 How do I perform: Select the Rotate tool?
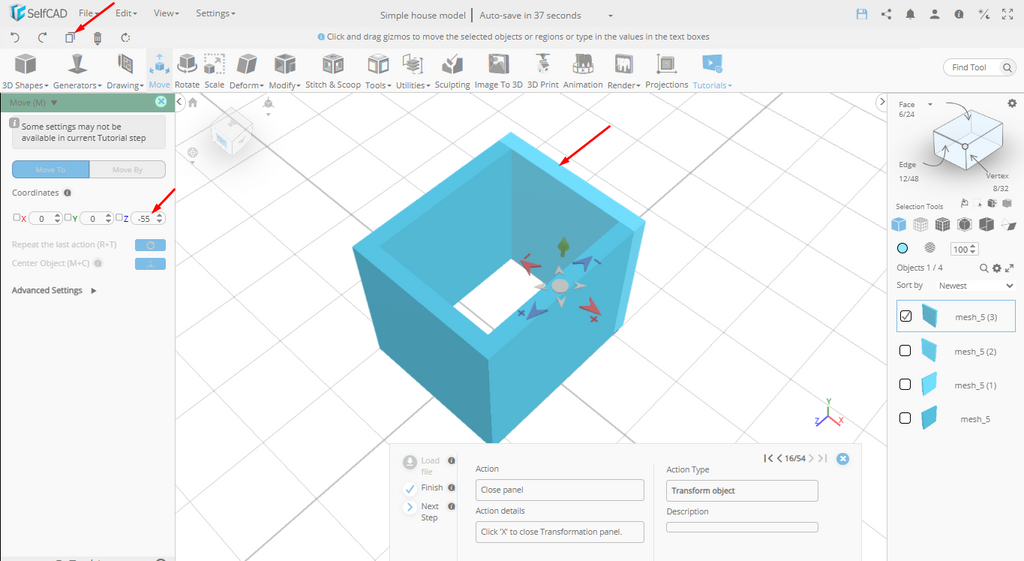click(x=187, y=71)
